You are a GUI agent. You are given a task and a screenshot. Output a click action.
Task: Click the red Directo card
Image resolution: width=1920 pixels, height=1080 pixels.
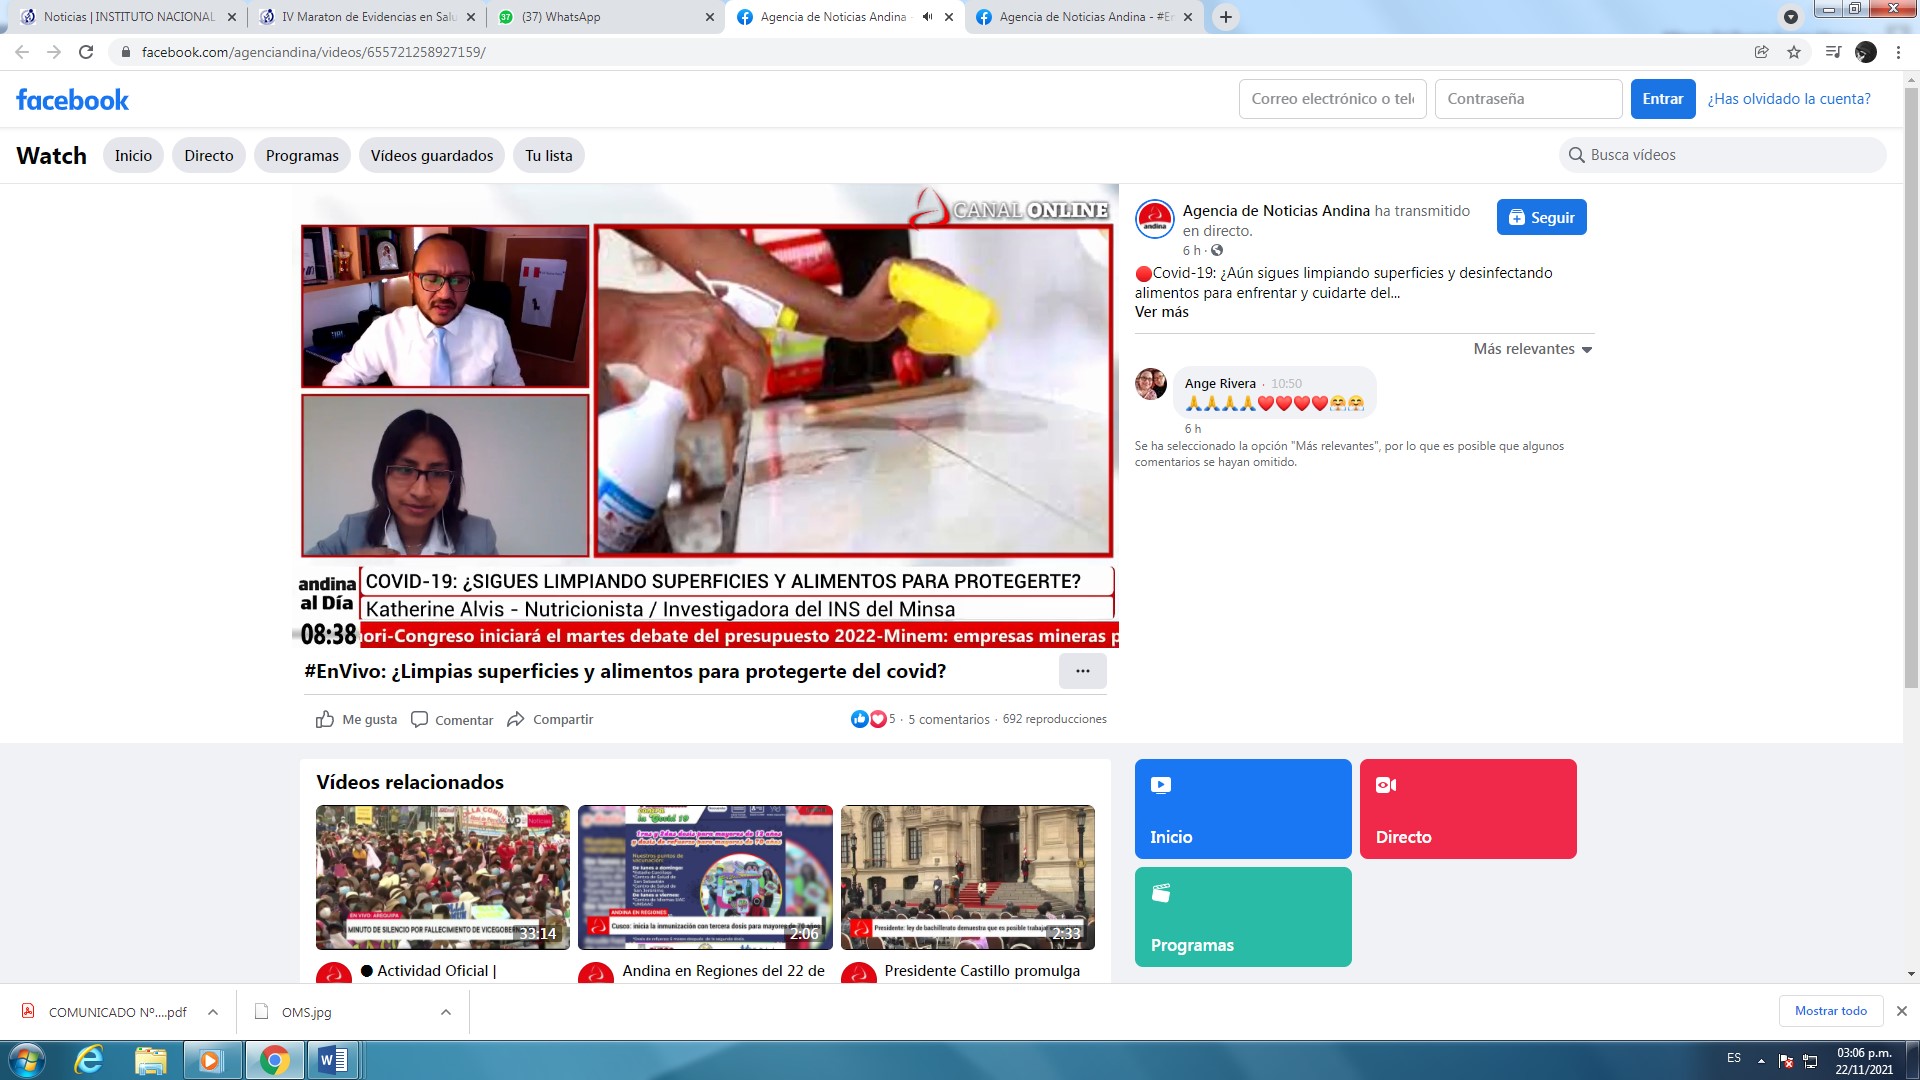pos(1468,809)
